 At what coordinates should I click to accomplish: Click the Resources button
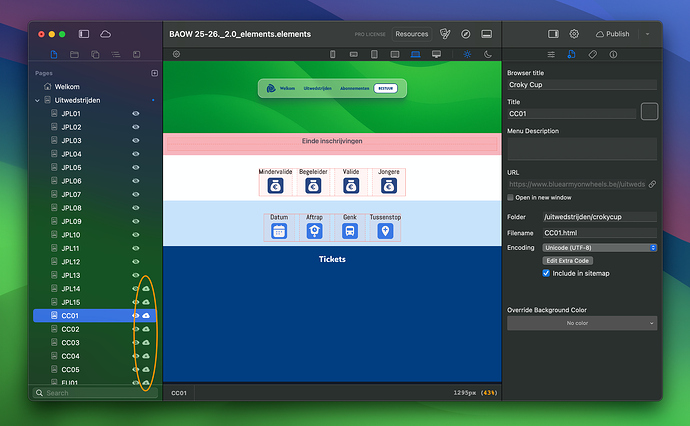click(411, 34)
